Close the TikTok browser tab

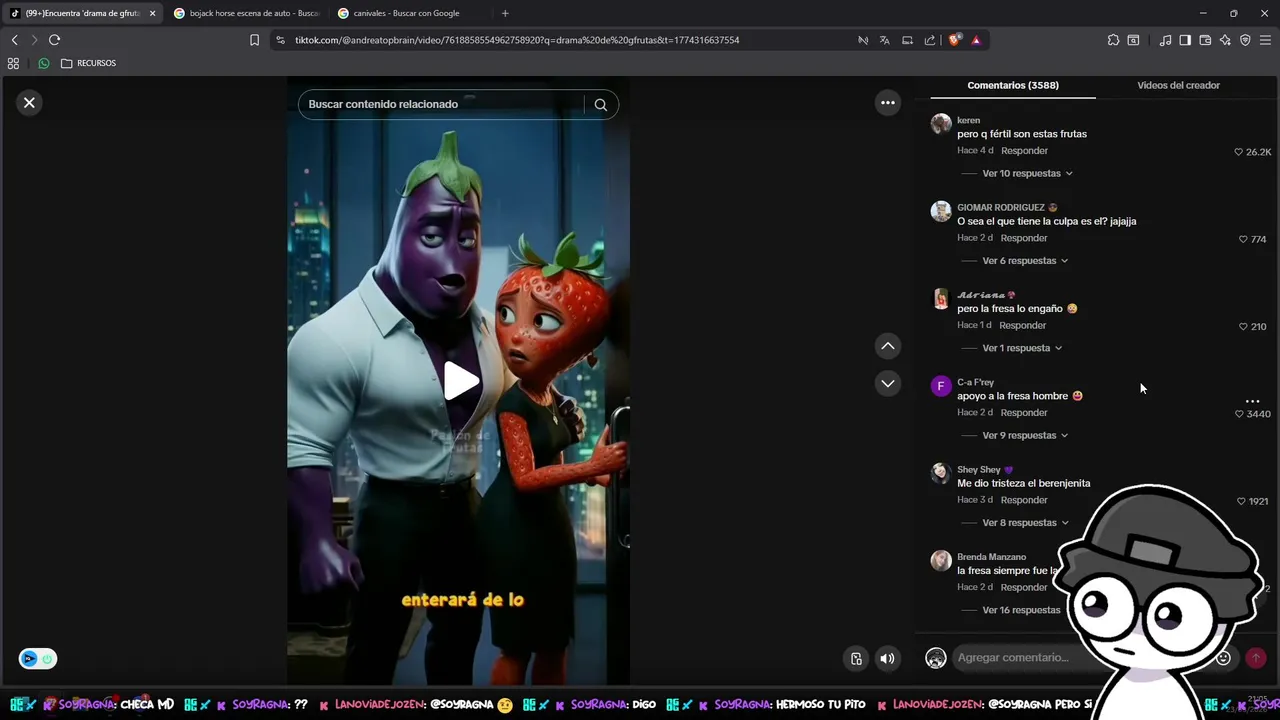152,13
